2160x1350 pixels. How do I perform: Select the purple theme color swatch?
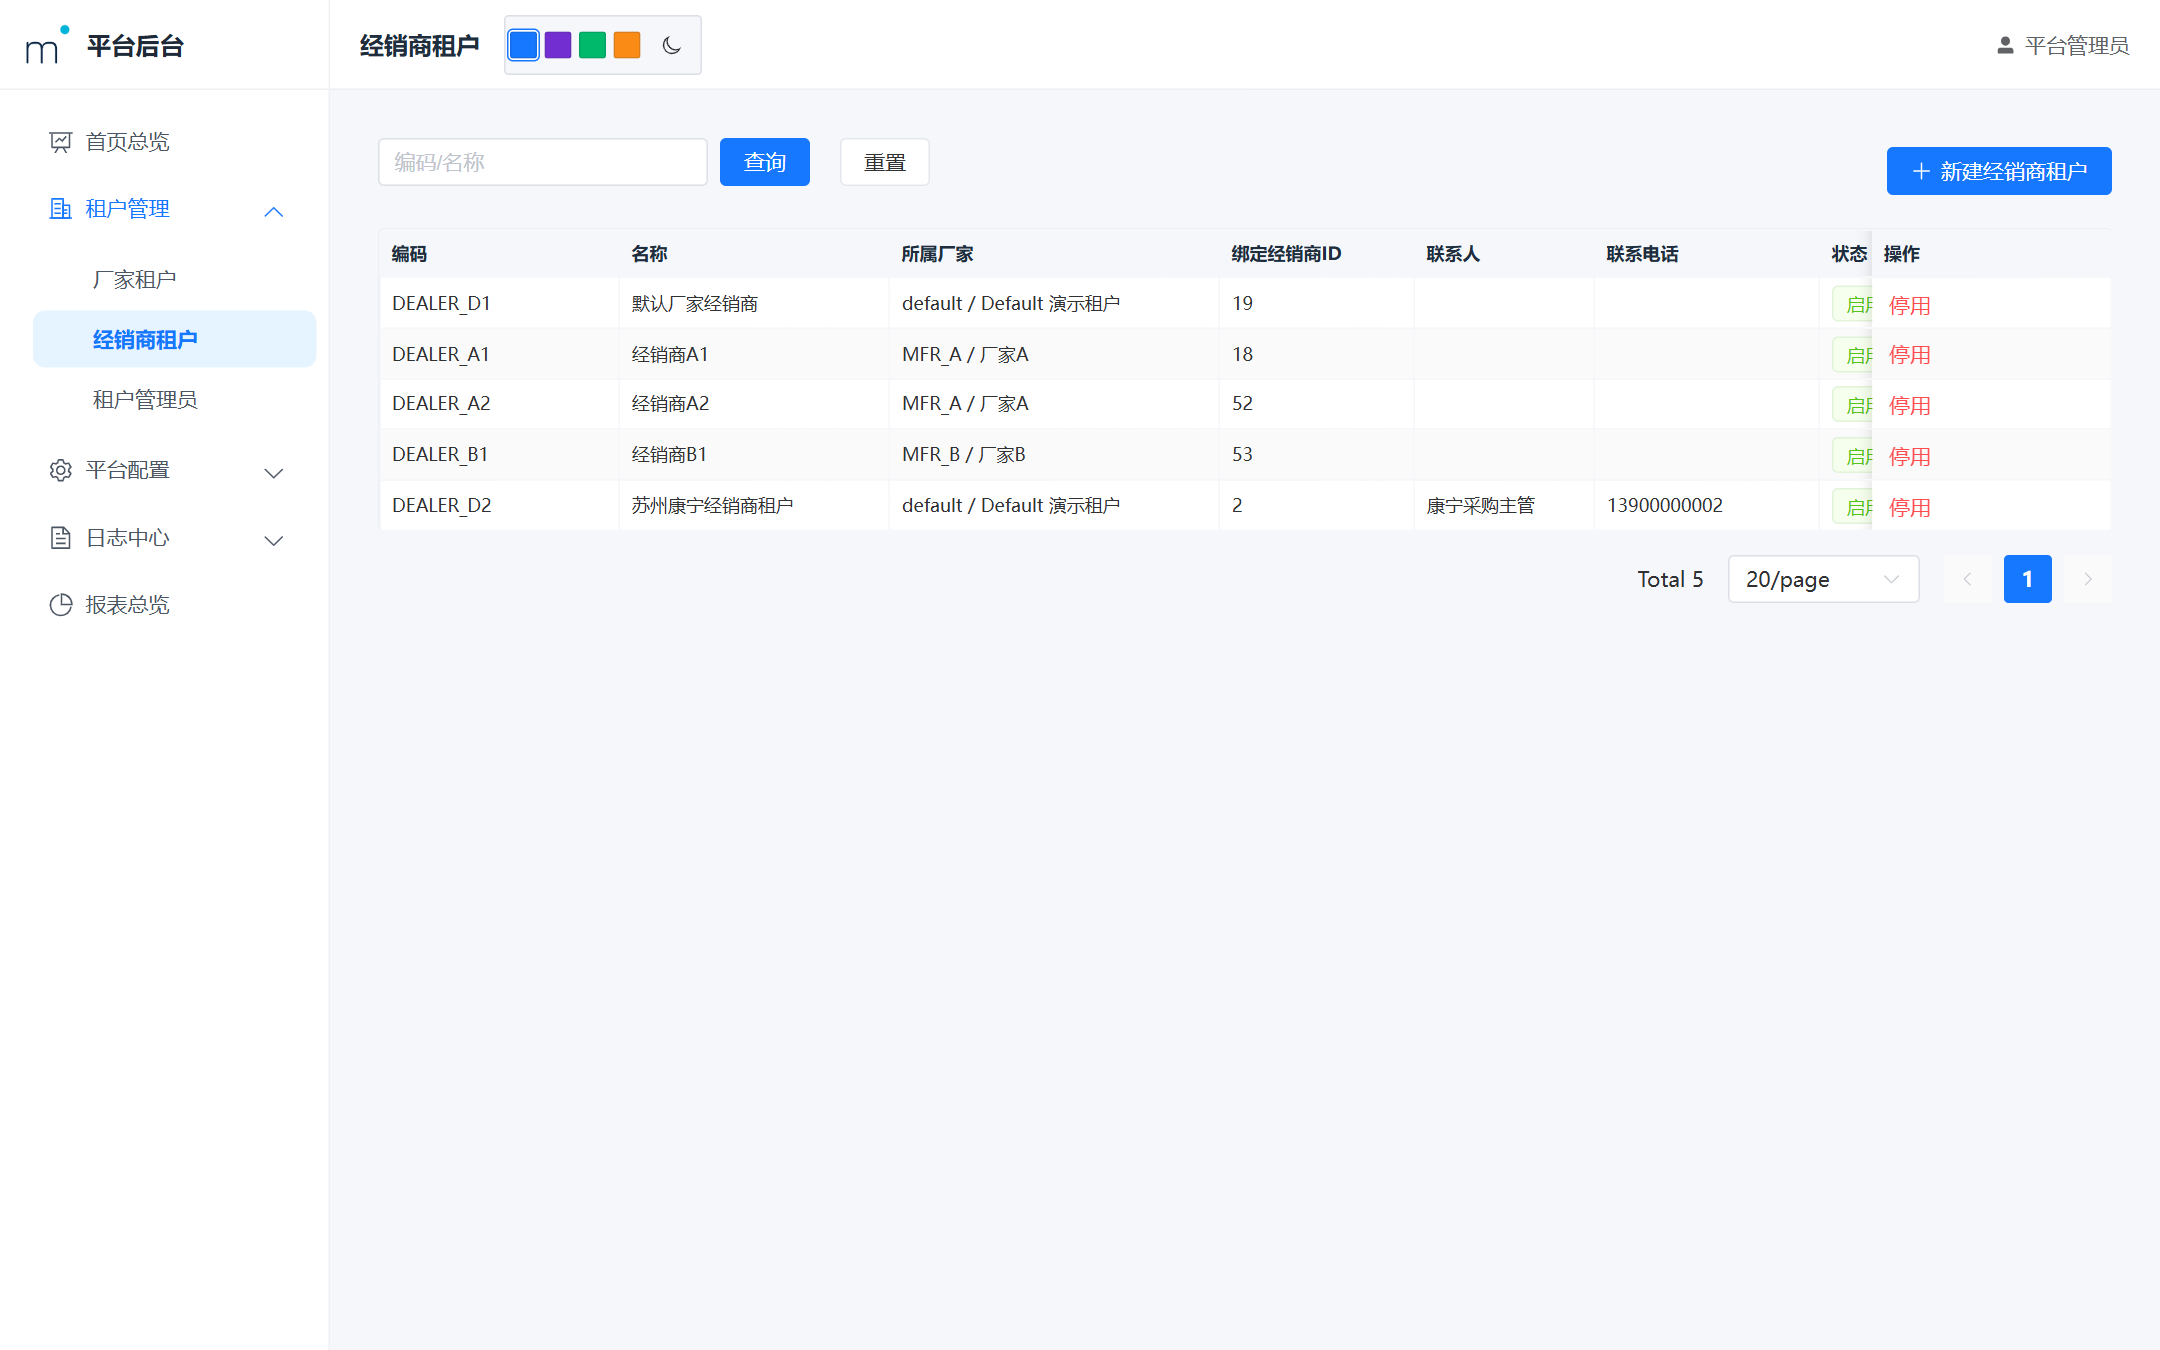(x=558, y=45)
